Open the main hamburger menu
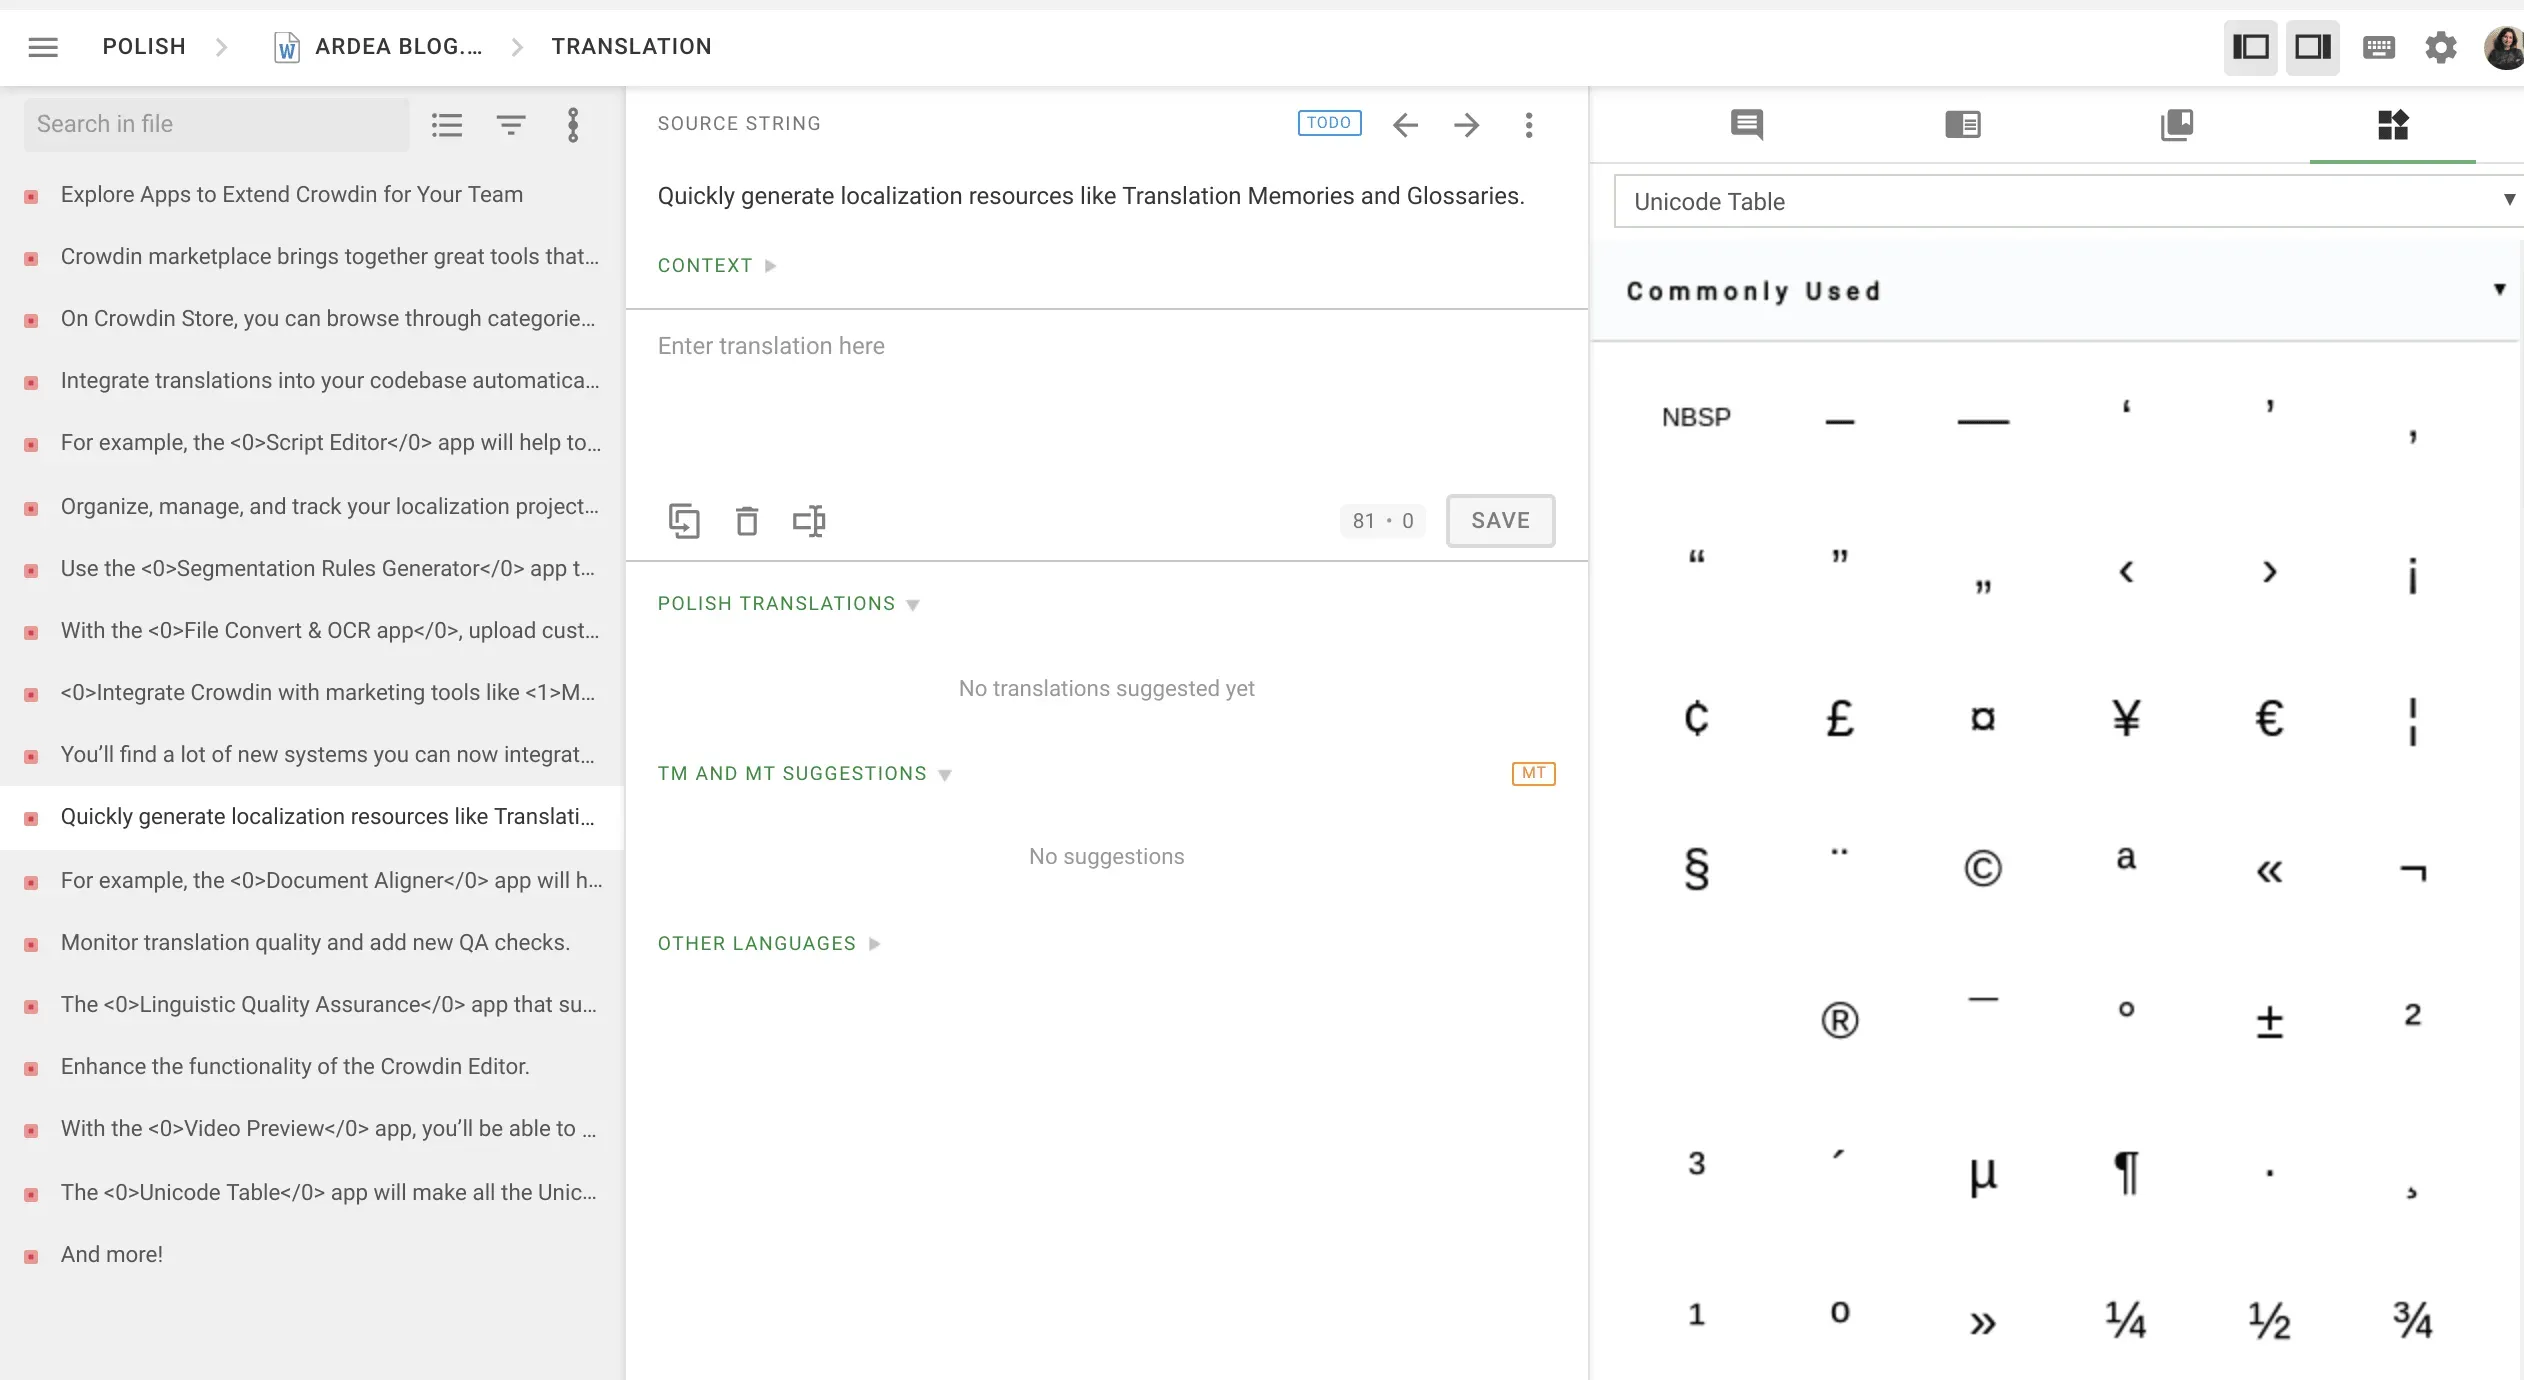 [x=43, y=47]
